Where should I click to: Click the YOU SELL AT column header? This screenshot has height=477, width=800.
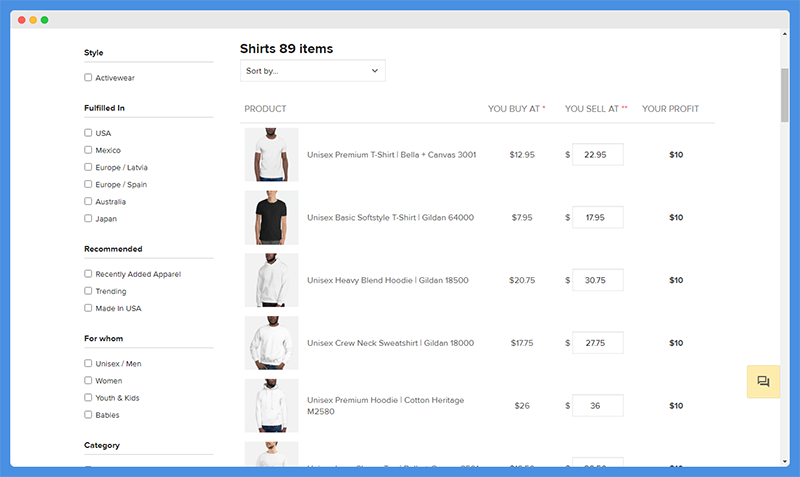pyautogui.click(x=596, y=109)
